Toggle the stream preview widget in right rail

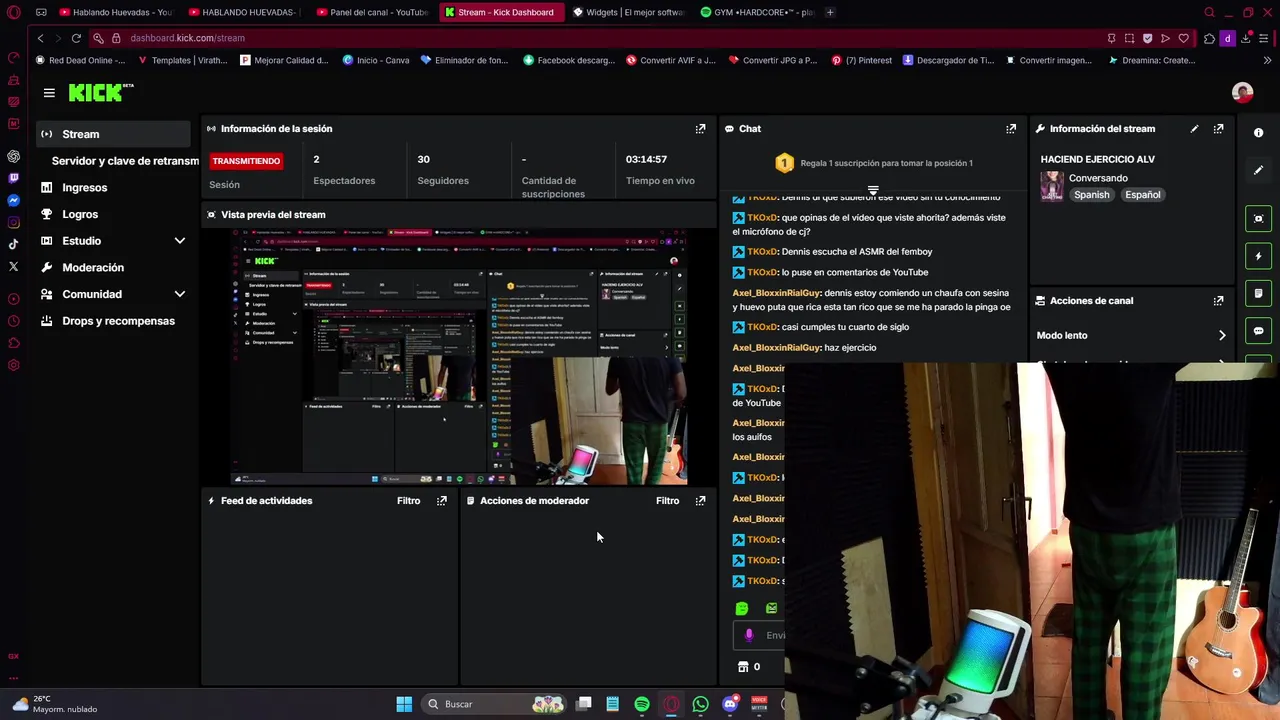pyautogui.click(x=1258, y=219)
